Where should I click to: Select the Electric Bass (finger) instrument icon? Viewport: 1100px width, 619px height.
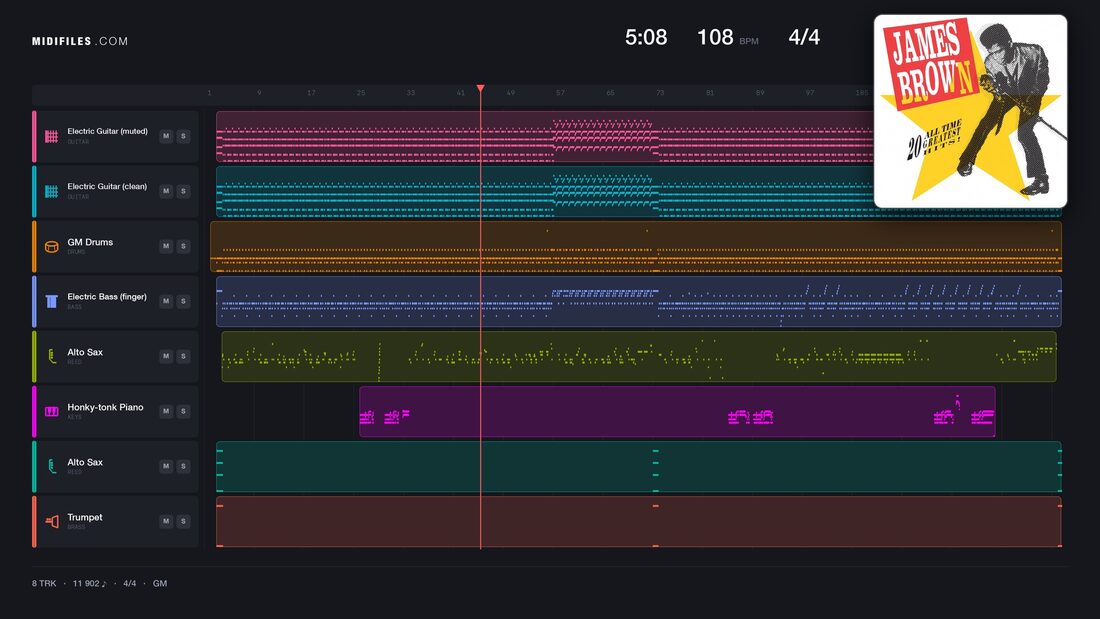(x=51, y=301)
